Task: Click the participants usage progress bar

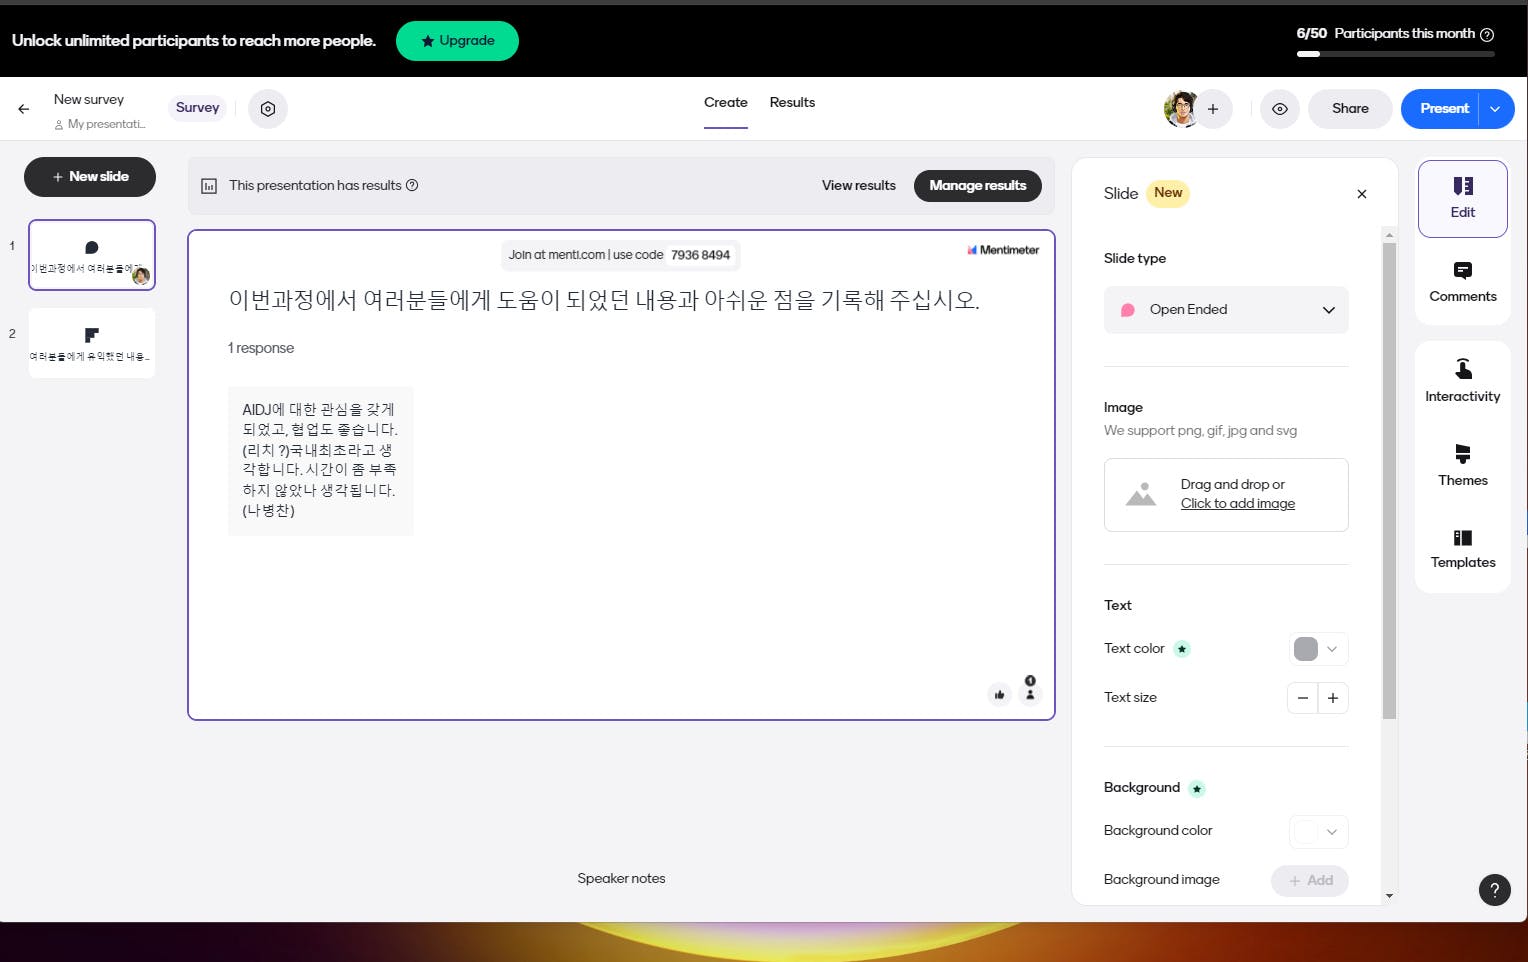Action: [x=1395, y=54]
